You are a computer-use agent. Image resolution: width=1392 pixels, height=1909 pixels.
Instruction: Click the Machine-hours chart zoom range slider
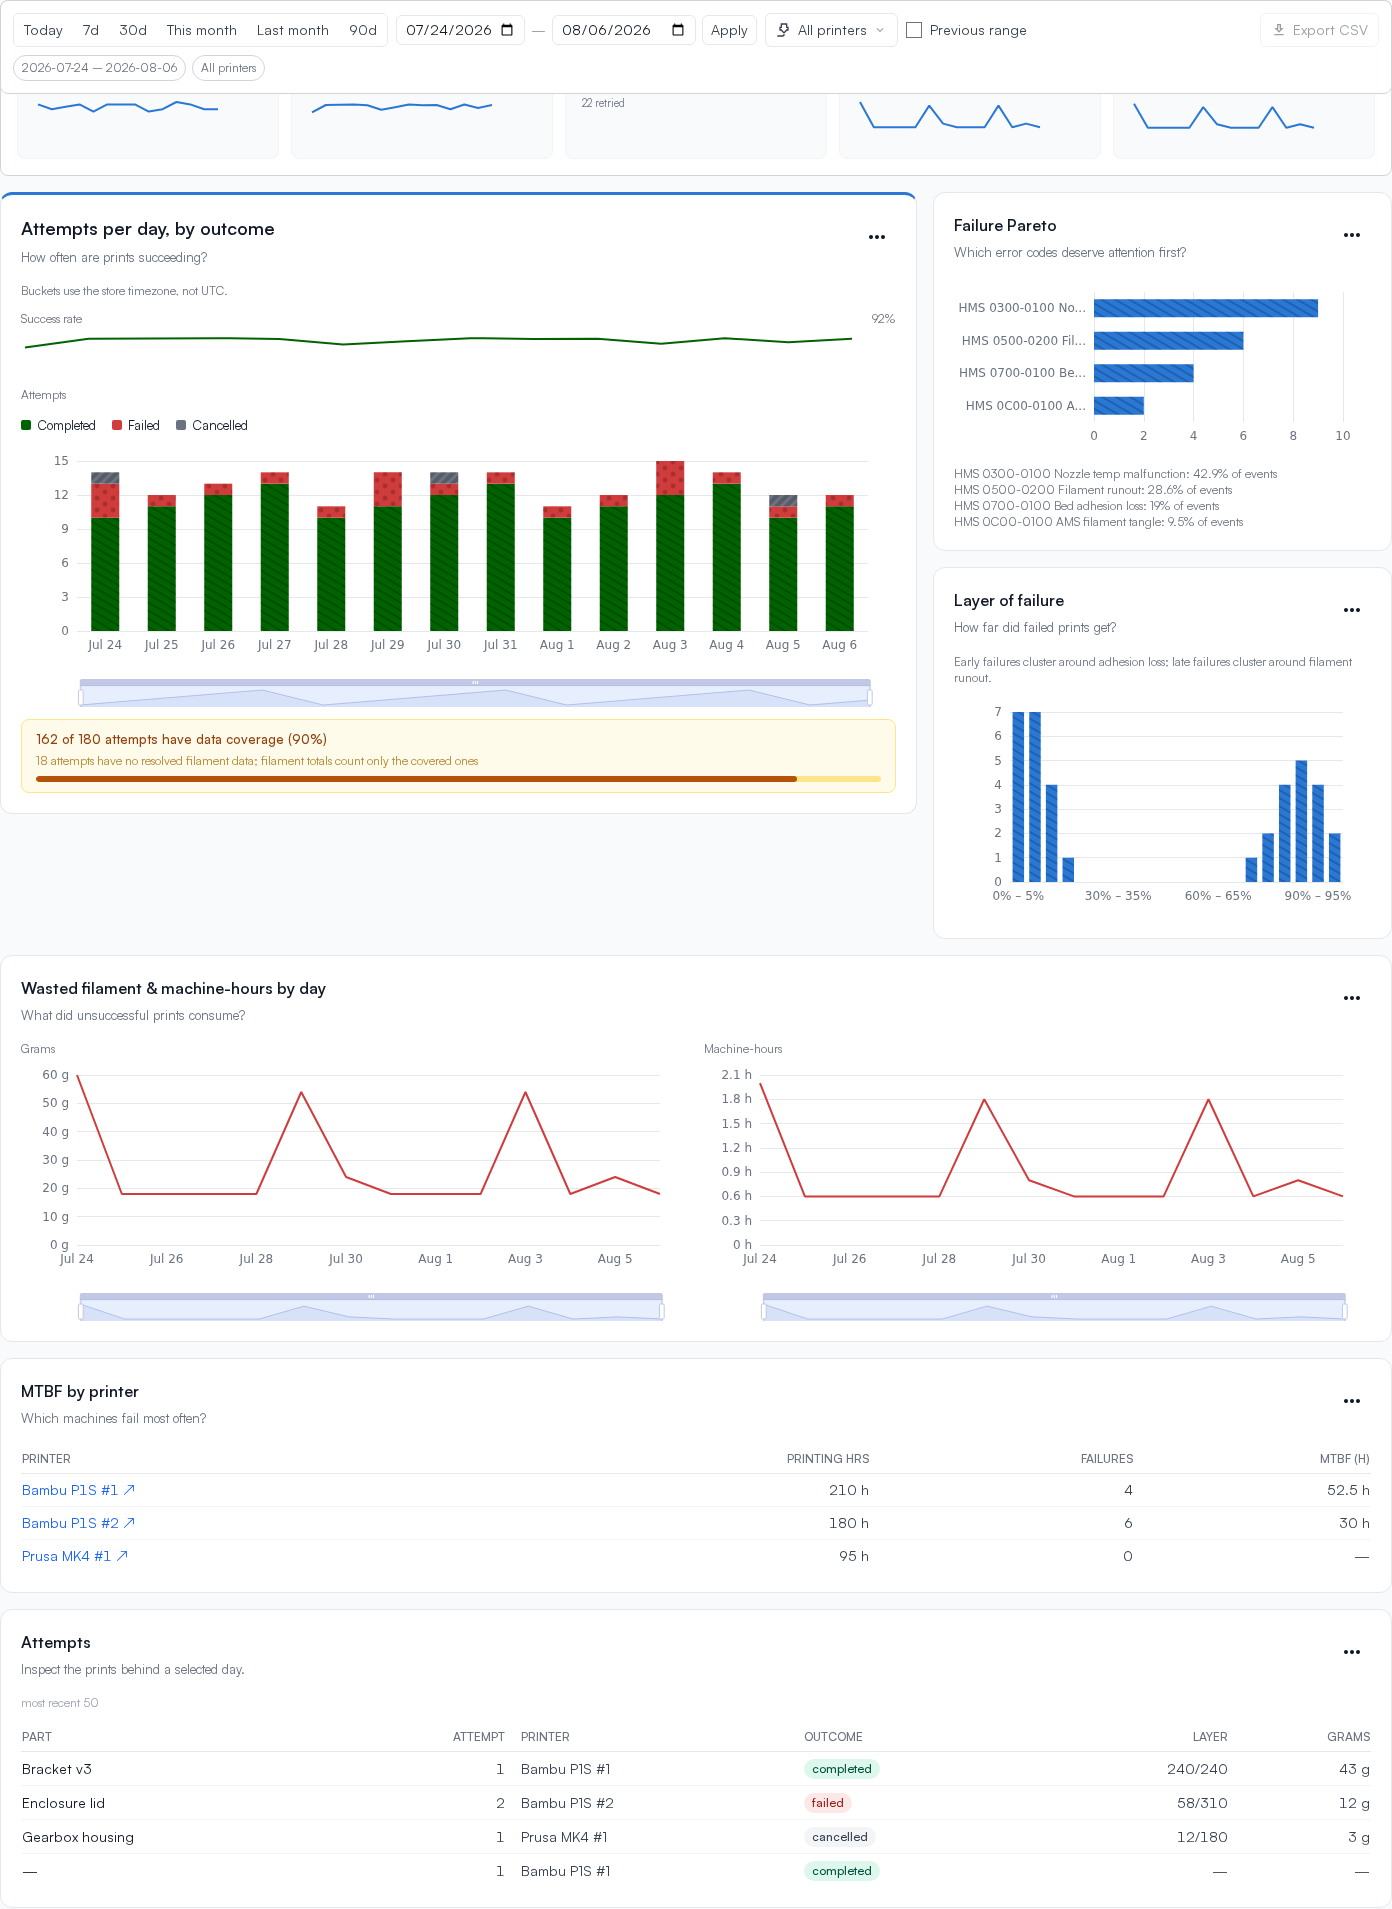pos(1054,1307)
